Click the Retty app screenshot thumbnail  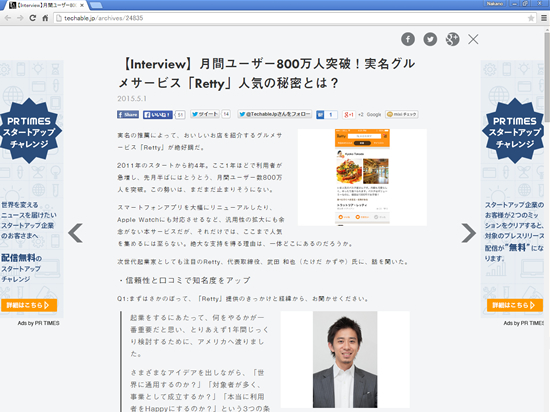(x=362, y=177)
